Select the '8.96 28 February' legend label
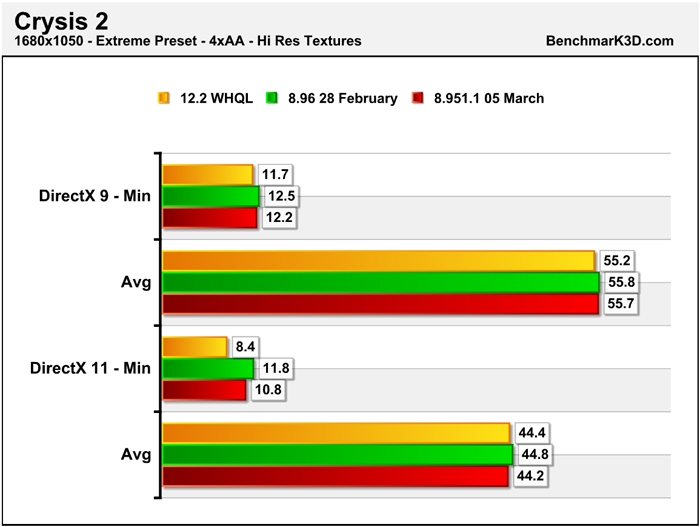 [343, 98]
